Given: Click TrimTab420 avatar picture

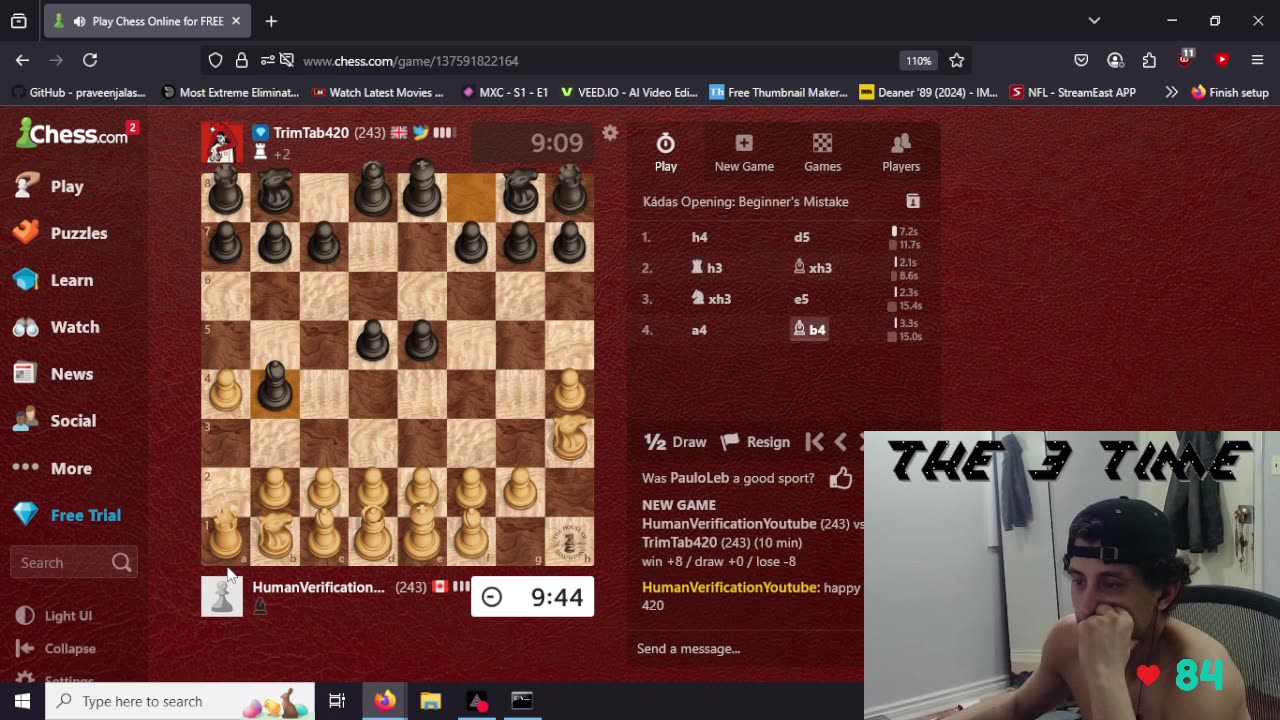Looking at the screenshot, I should click(222, 143).
